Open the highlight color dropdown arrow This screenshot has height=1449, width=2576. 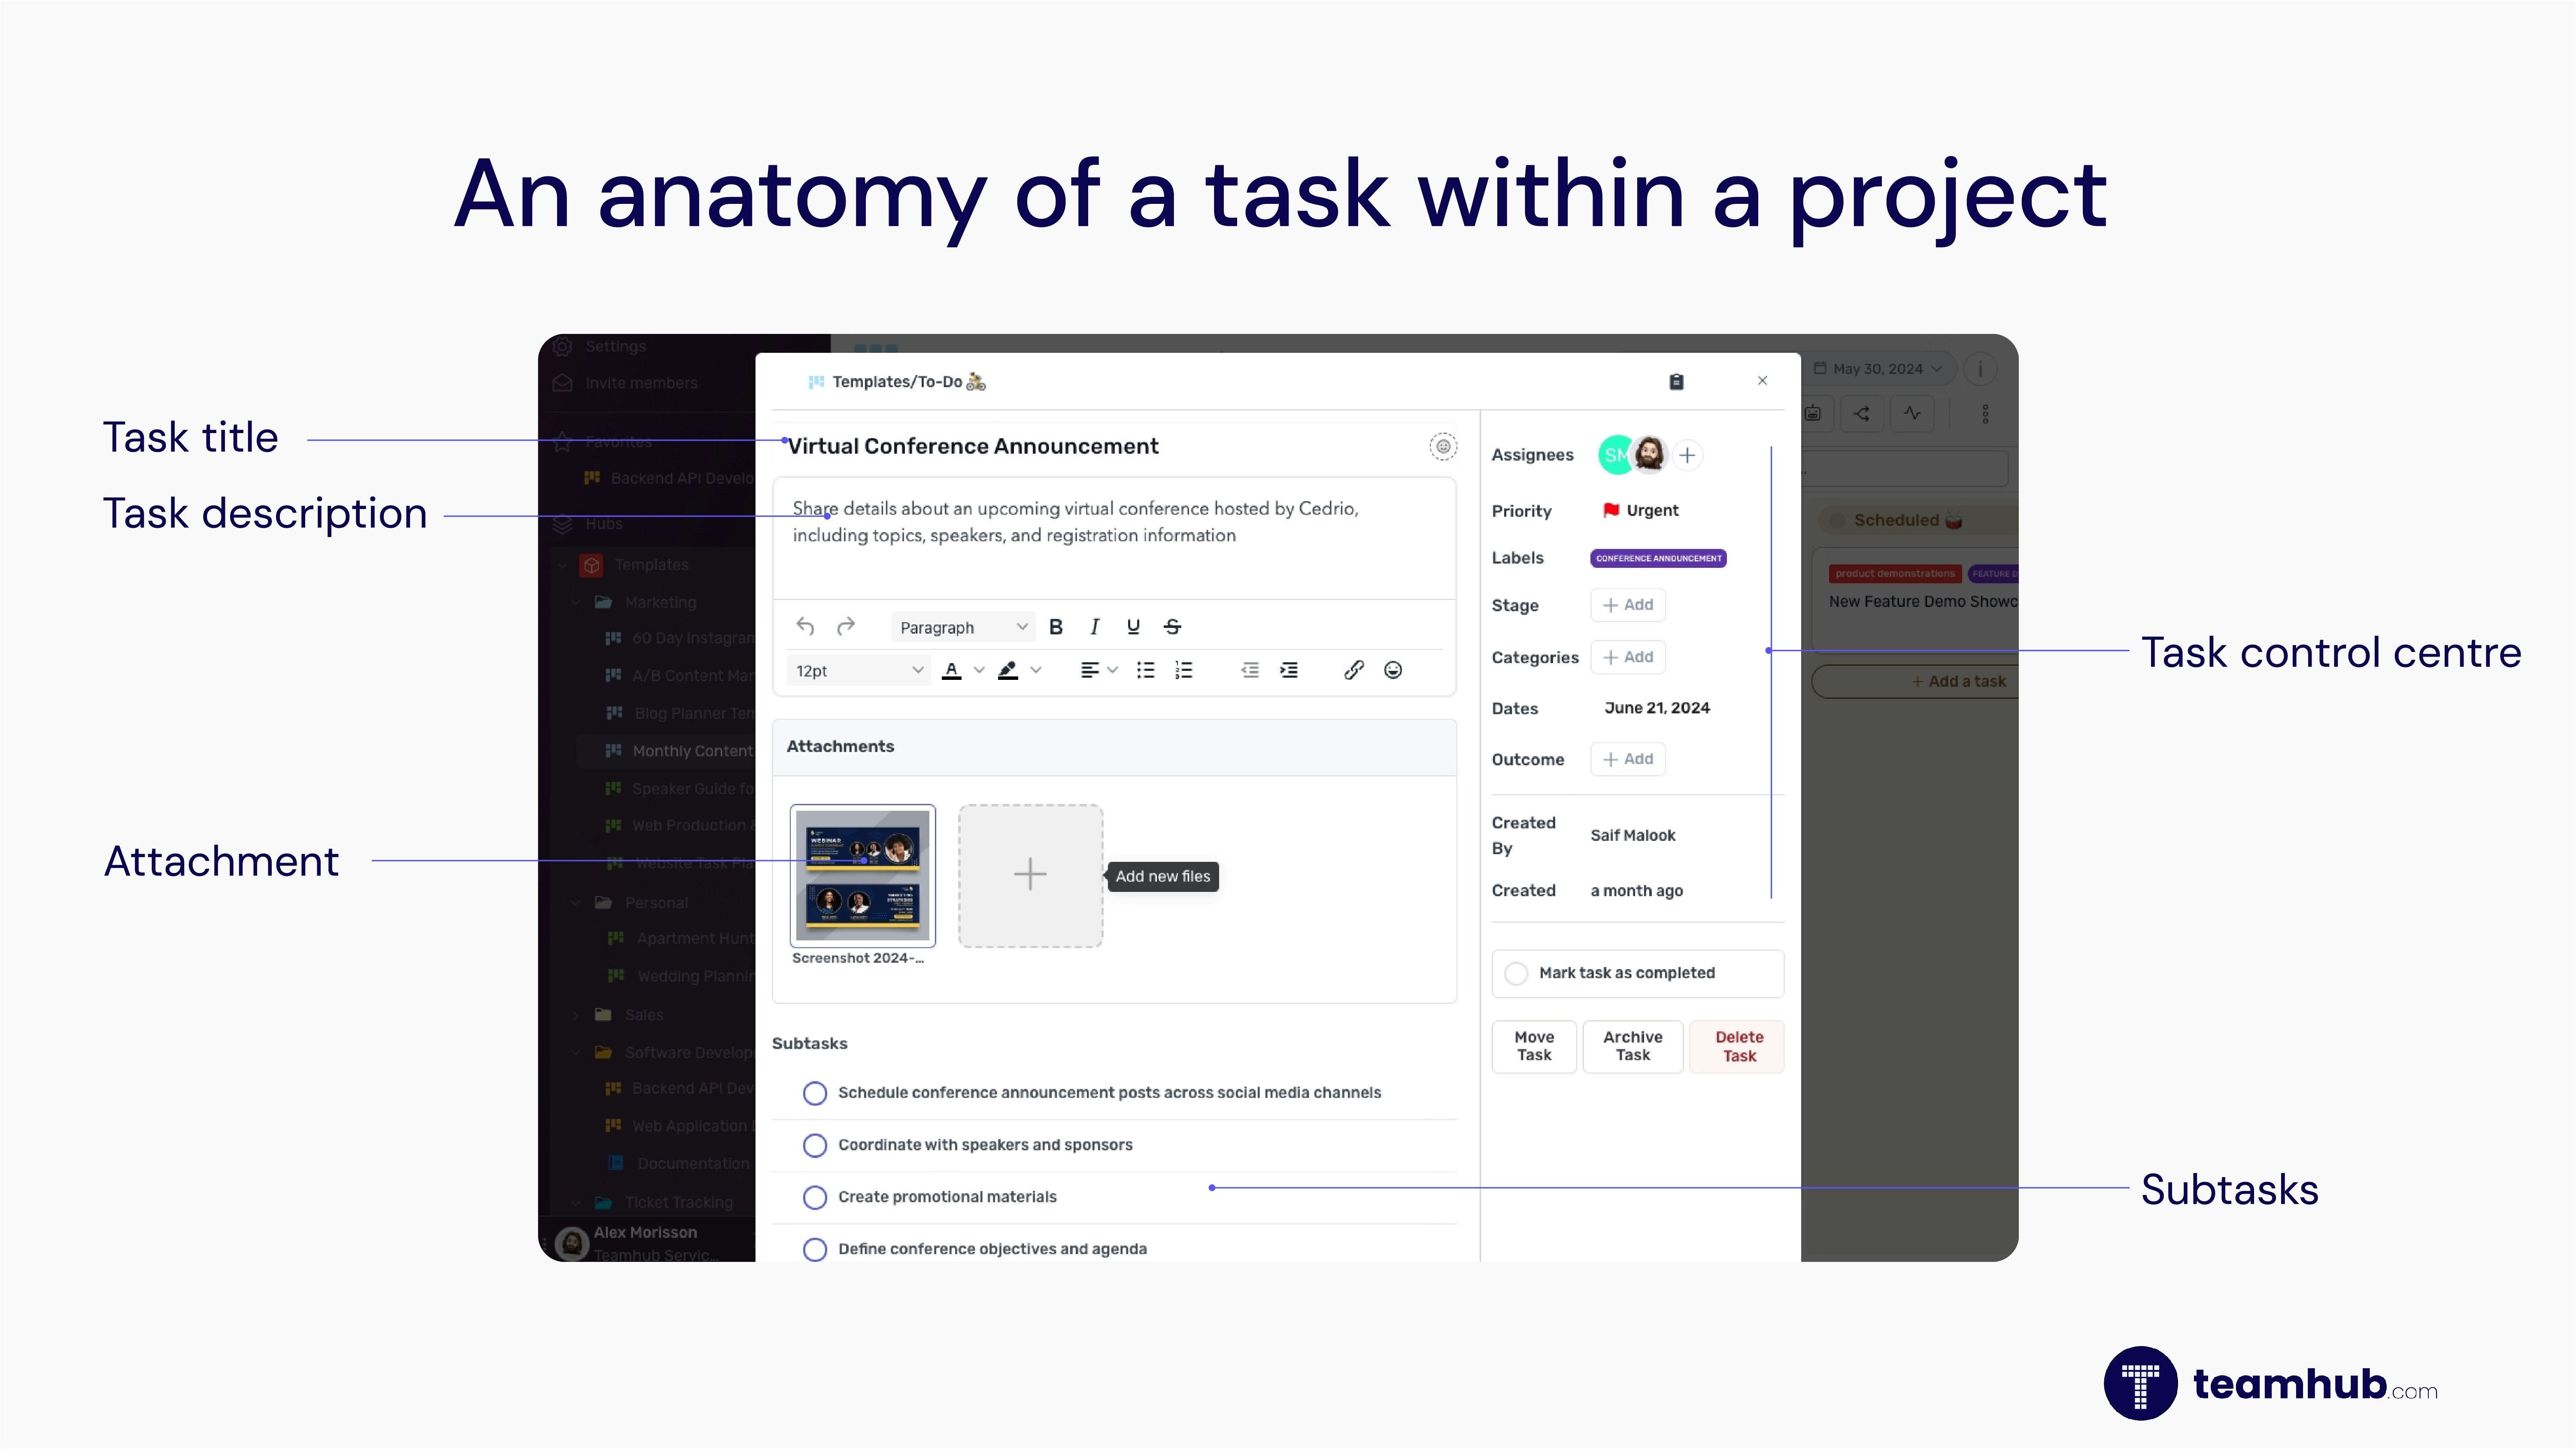[1036, 670]
